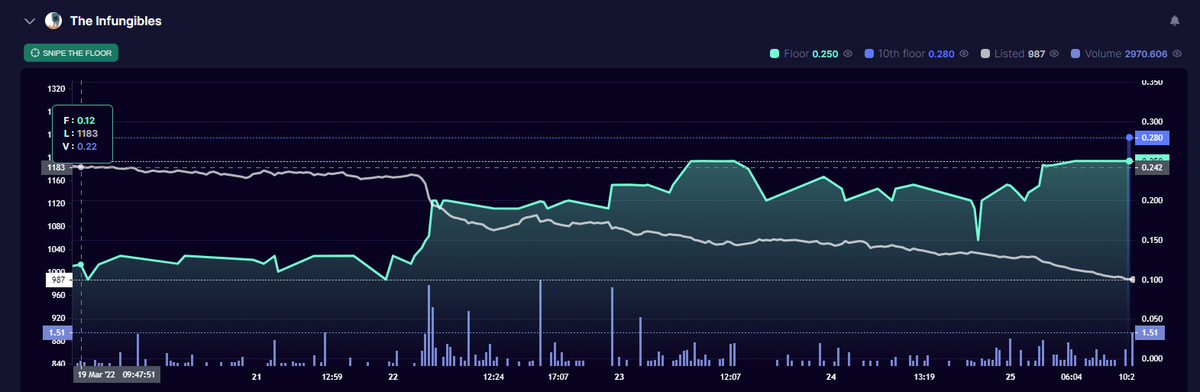The image size is (1200, 392).
Task: Select the 22 date label on time axis
Action: (x=392, y=378)
